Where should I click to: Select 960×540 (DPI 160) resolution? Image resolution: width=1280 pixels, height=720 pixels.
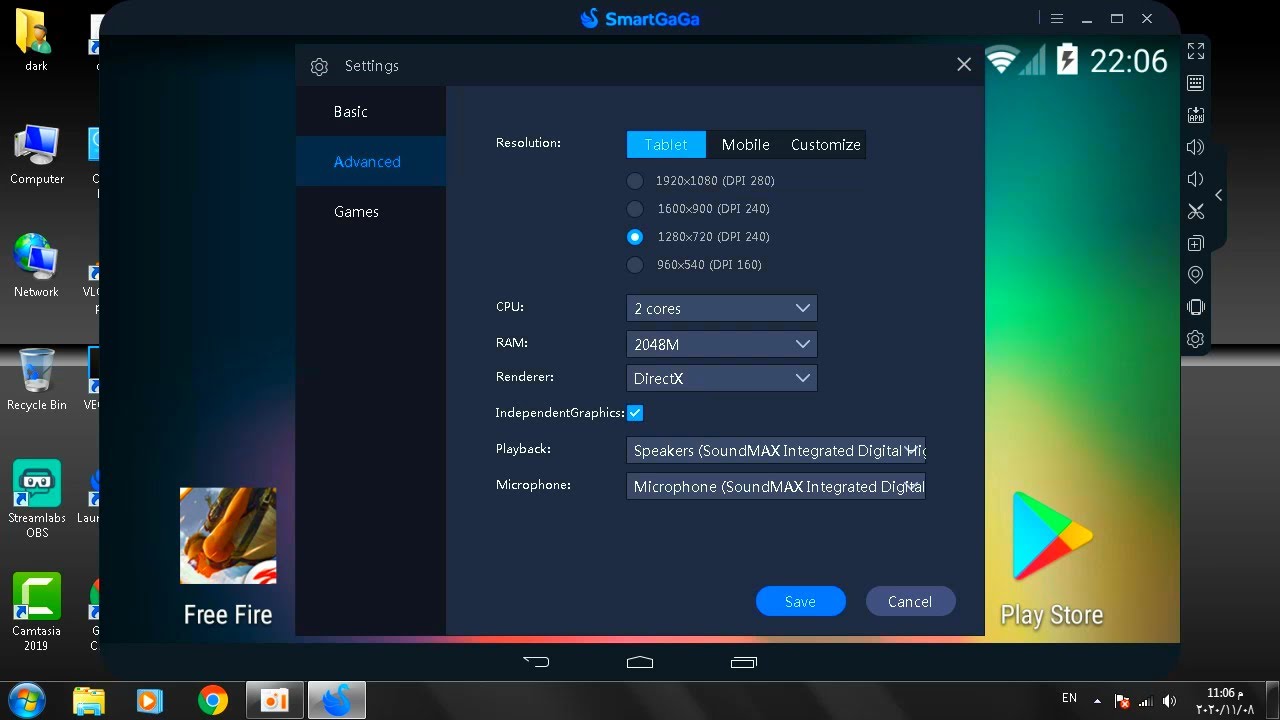coord(695,265)
